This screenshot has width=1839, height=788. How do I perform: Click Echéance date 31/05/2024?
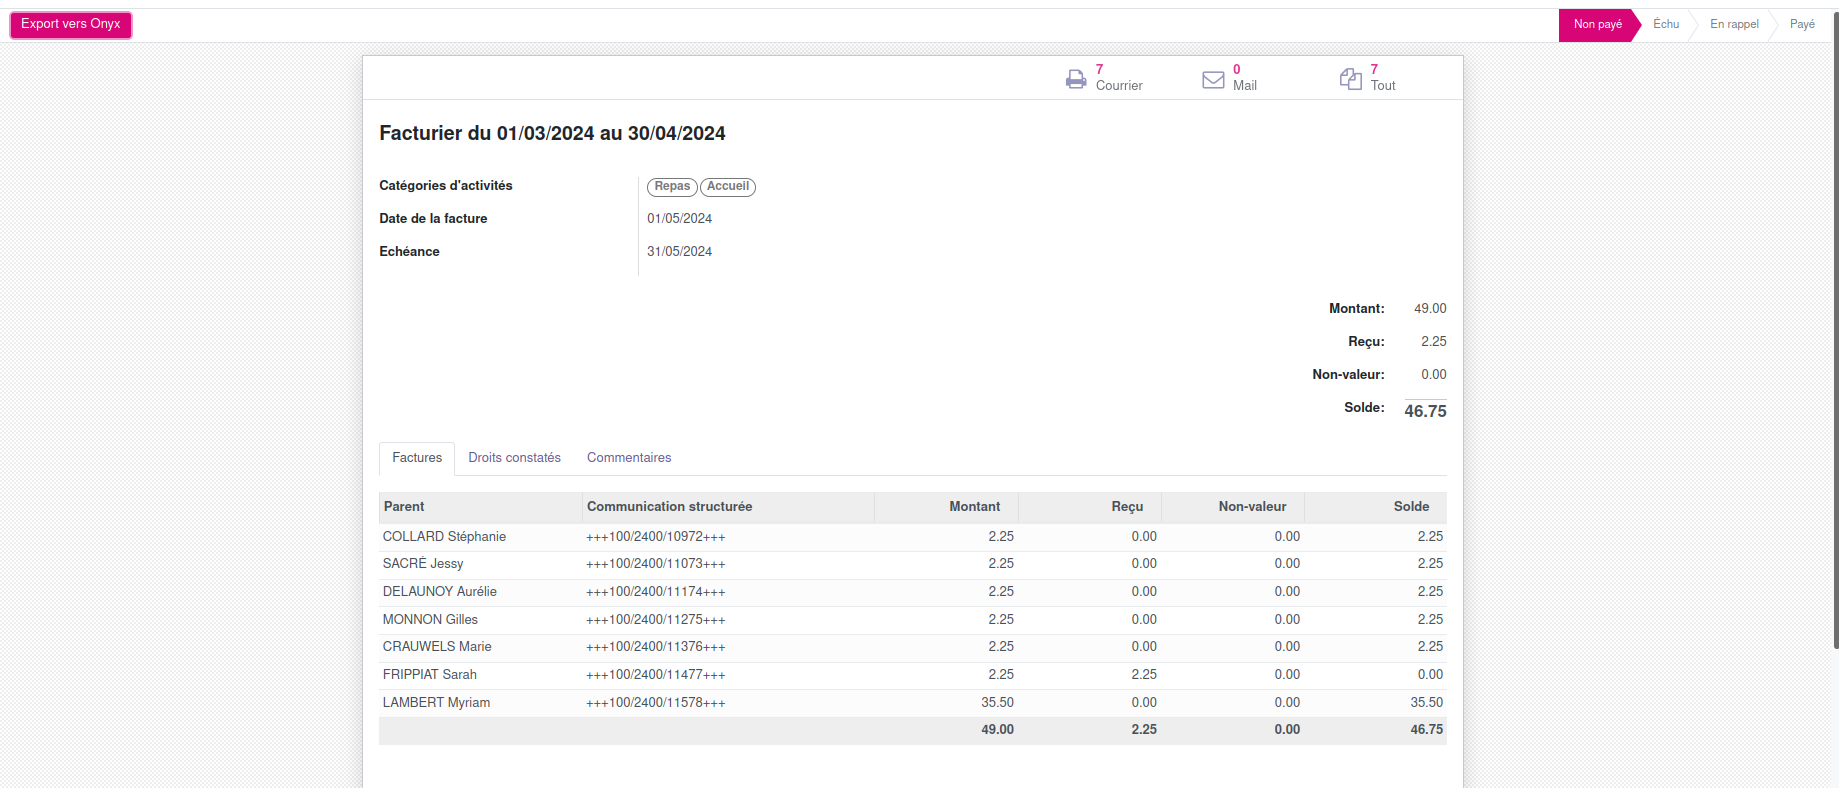pyautogui.click(x=680, y=252)
